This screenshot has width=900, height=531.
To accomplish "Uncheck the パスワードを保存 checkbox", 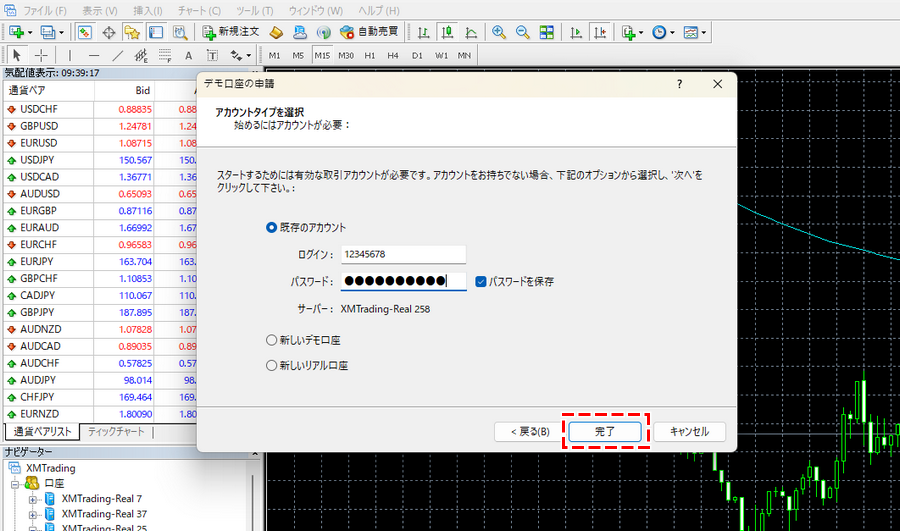I will [481, 281].
